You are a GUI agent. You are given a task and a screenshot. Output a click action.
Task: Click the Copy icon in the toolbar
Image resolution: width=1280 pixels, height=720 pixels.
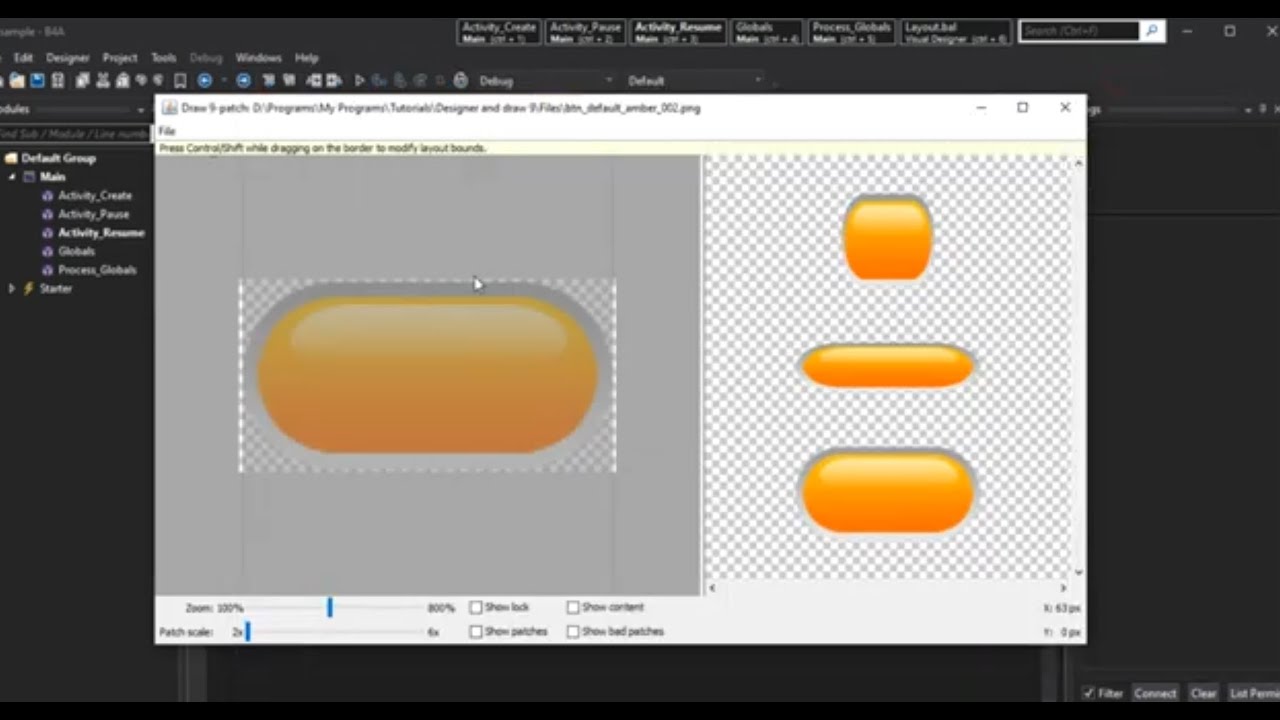(x=82, y=80)
